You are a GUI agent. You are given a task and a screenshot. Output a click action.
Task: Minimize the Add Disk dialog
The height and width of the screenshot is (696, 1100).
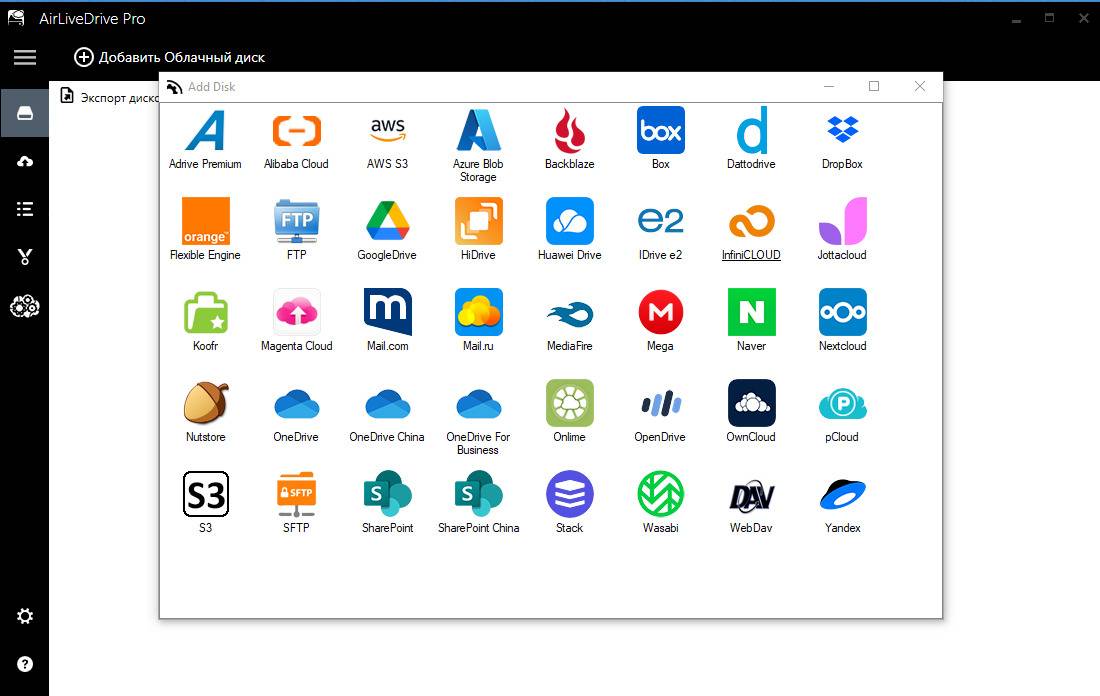pyautogui.click(x=829, y=86)
